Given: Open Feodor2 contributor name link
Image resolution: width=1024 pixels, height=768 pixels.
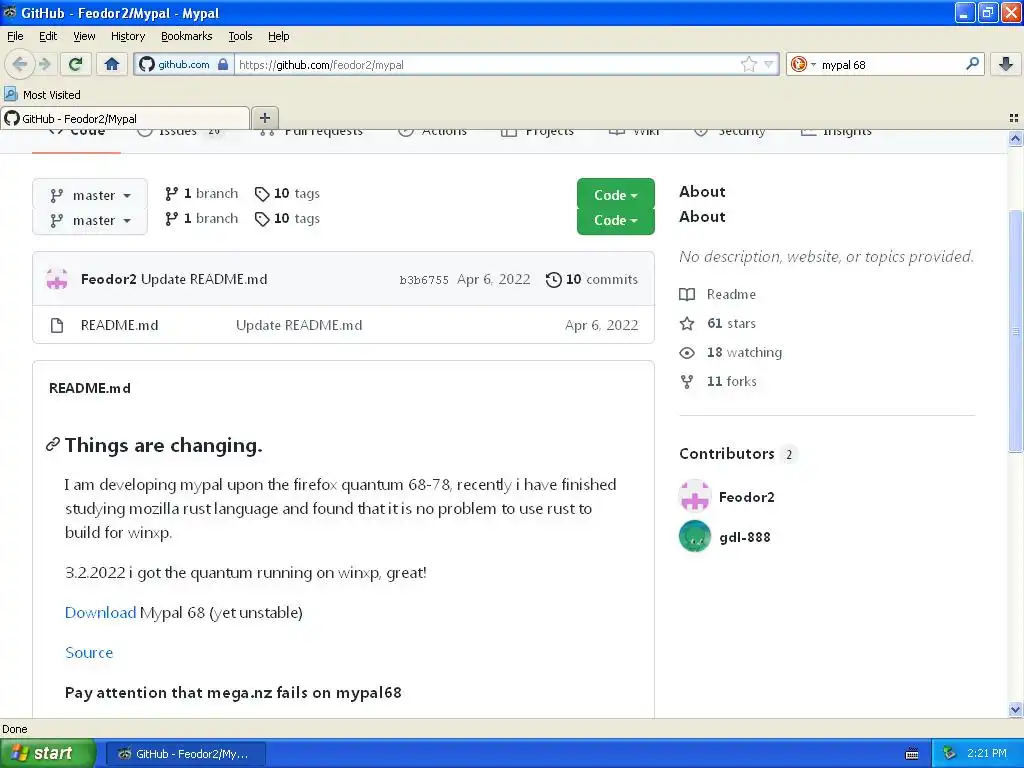Looking at the screenshot, I should pyautogui.click(x=746, y=497).
